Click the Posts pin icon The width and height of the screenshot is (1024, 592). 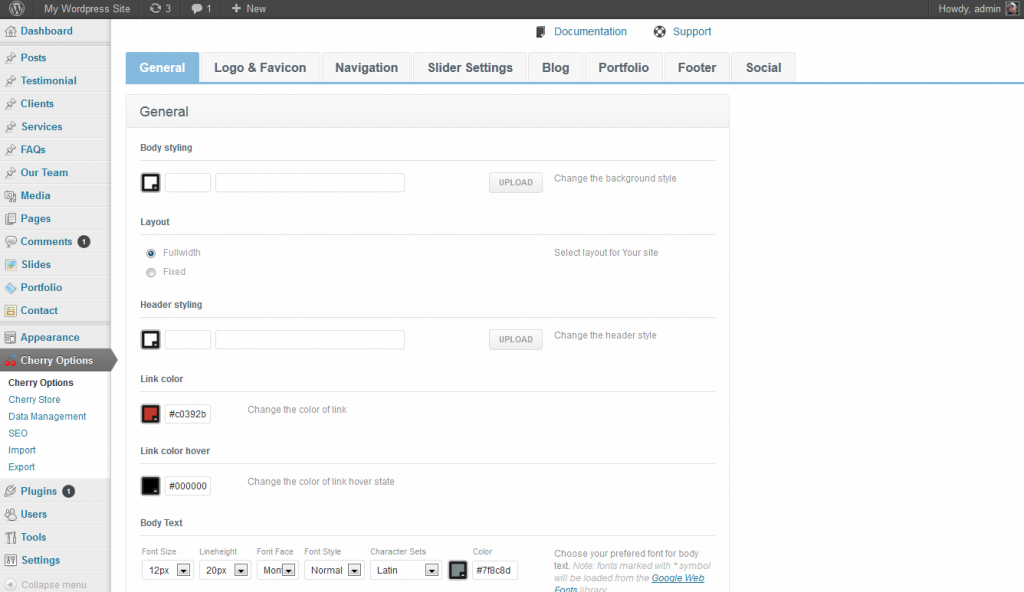pos(10,58)
